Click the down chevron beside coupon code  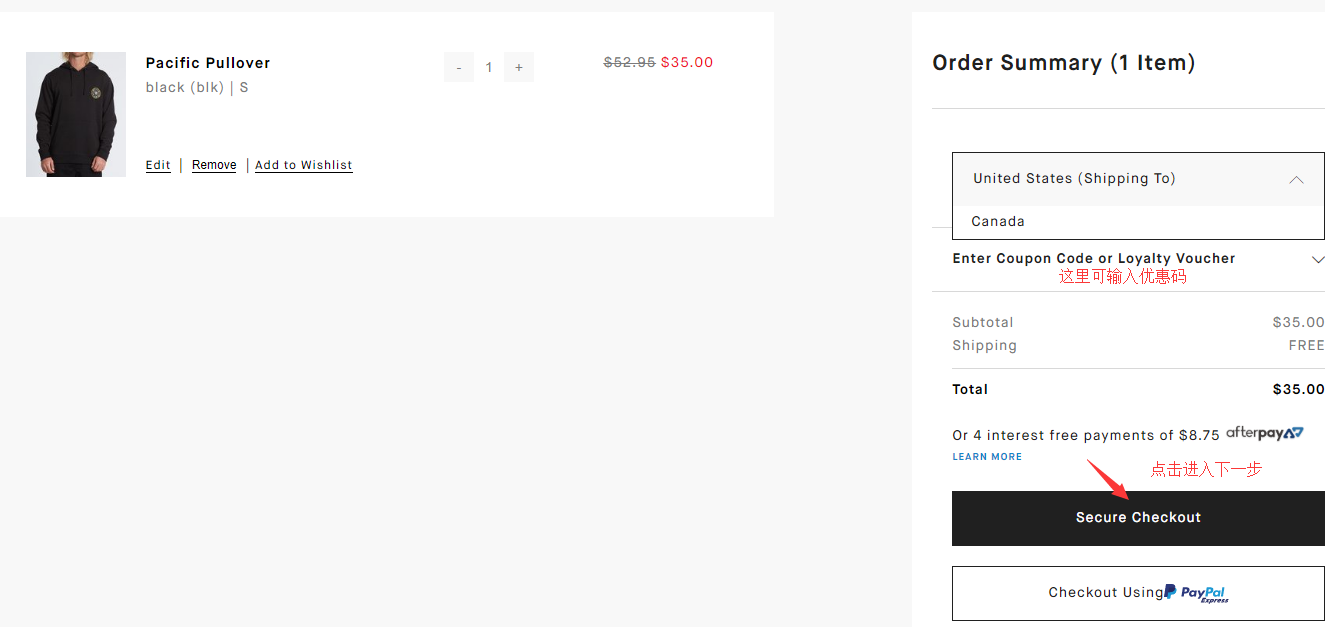pos(1317,259)
